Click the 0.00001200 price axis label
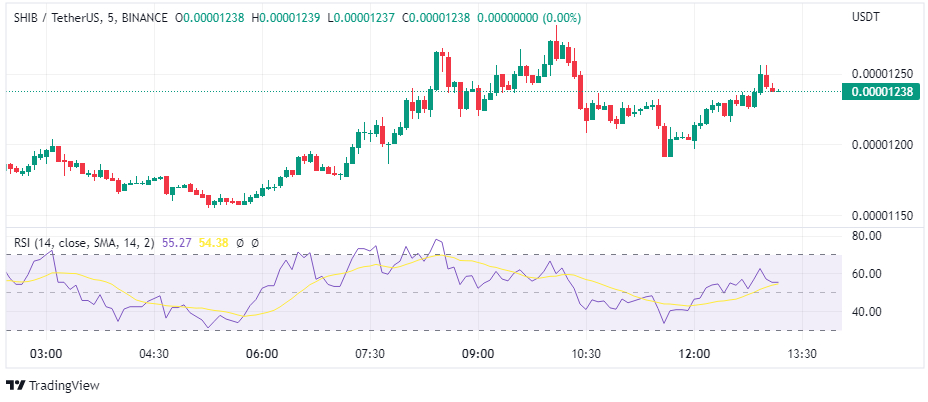This screenshot has width=928, height=402. 882,145
